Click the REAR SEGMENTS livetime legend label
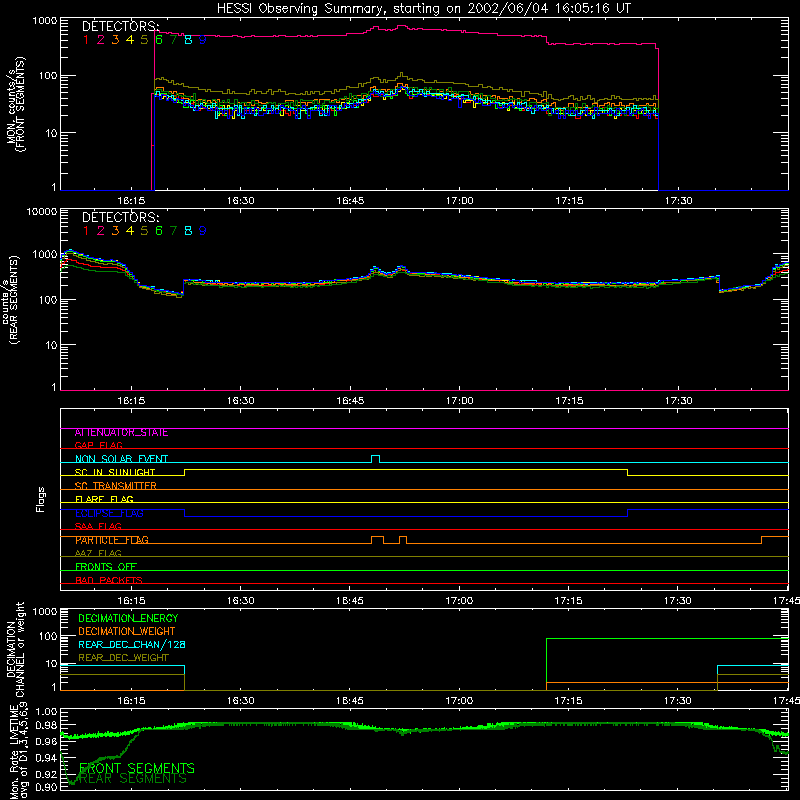Image resolution: width=800 pixels, height=800 pixels. pos(133,779)
